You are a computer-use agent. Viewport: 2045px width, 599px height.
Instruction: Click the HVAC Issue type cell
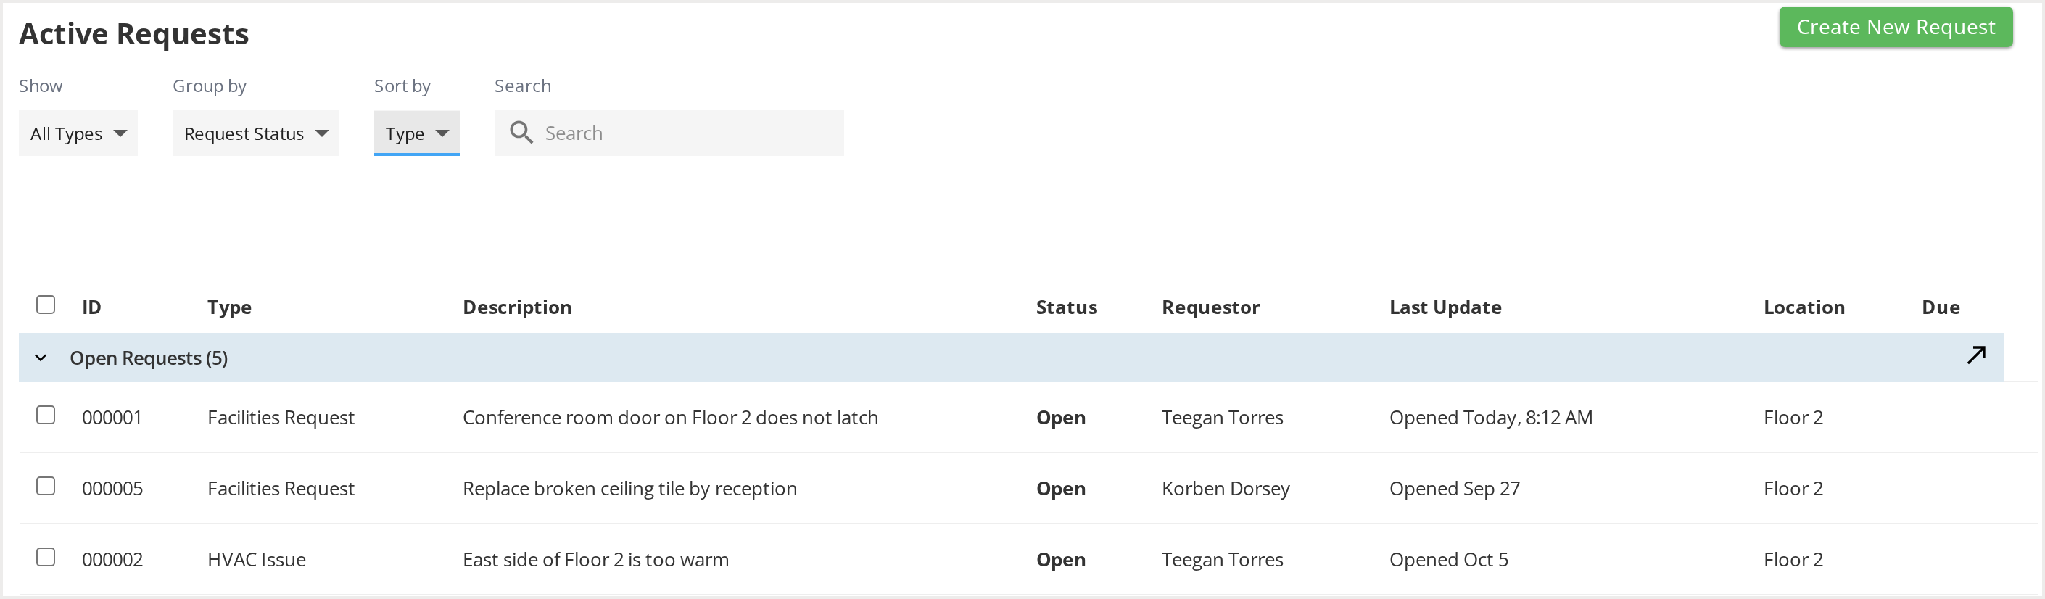coord(257,559)
